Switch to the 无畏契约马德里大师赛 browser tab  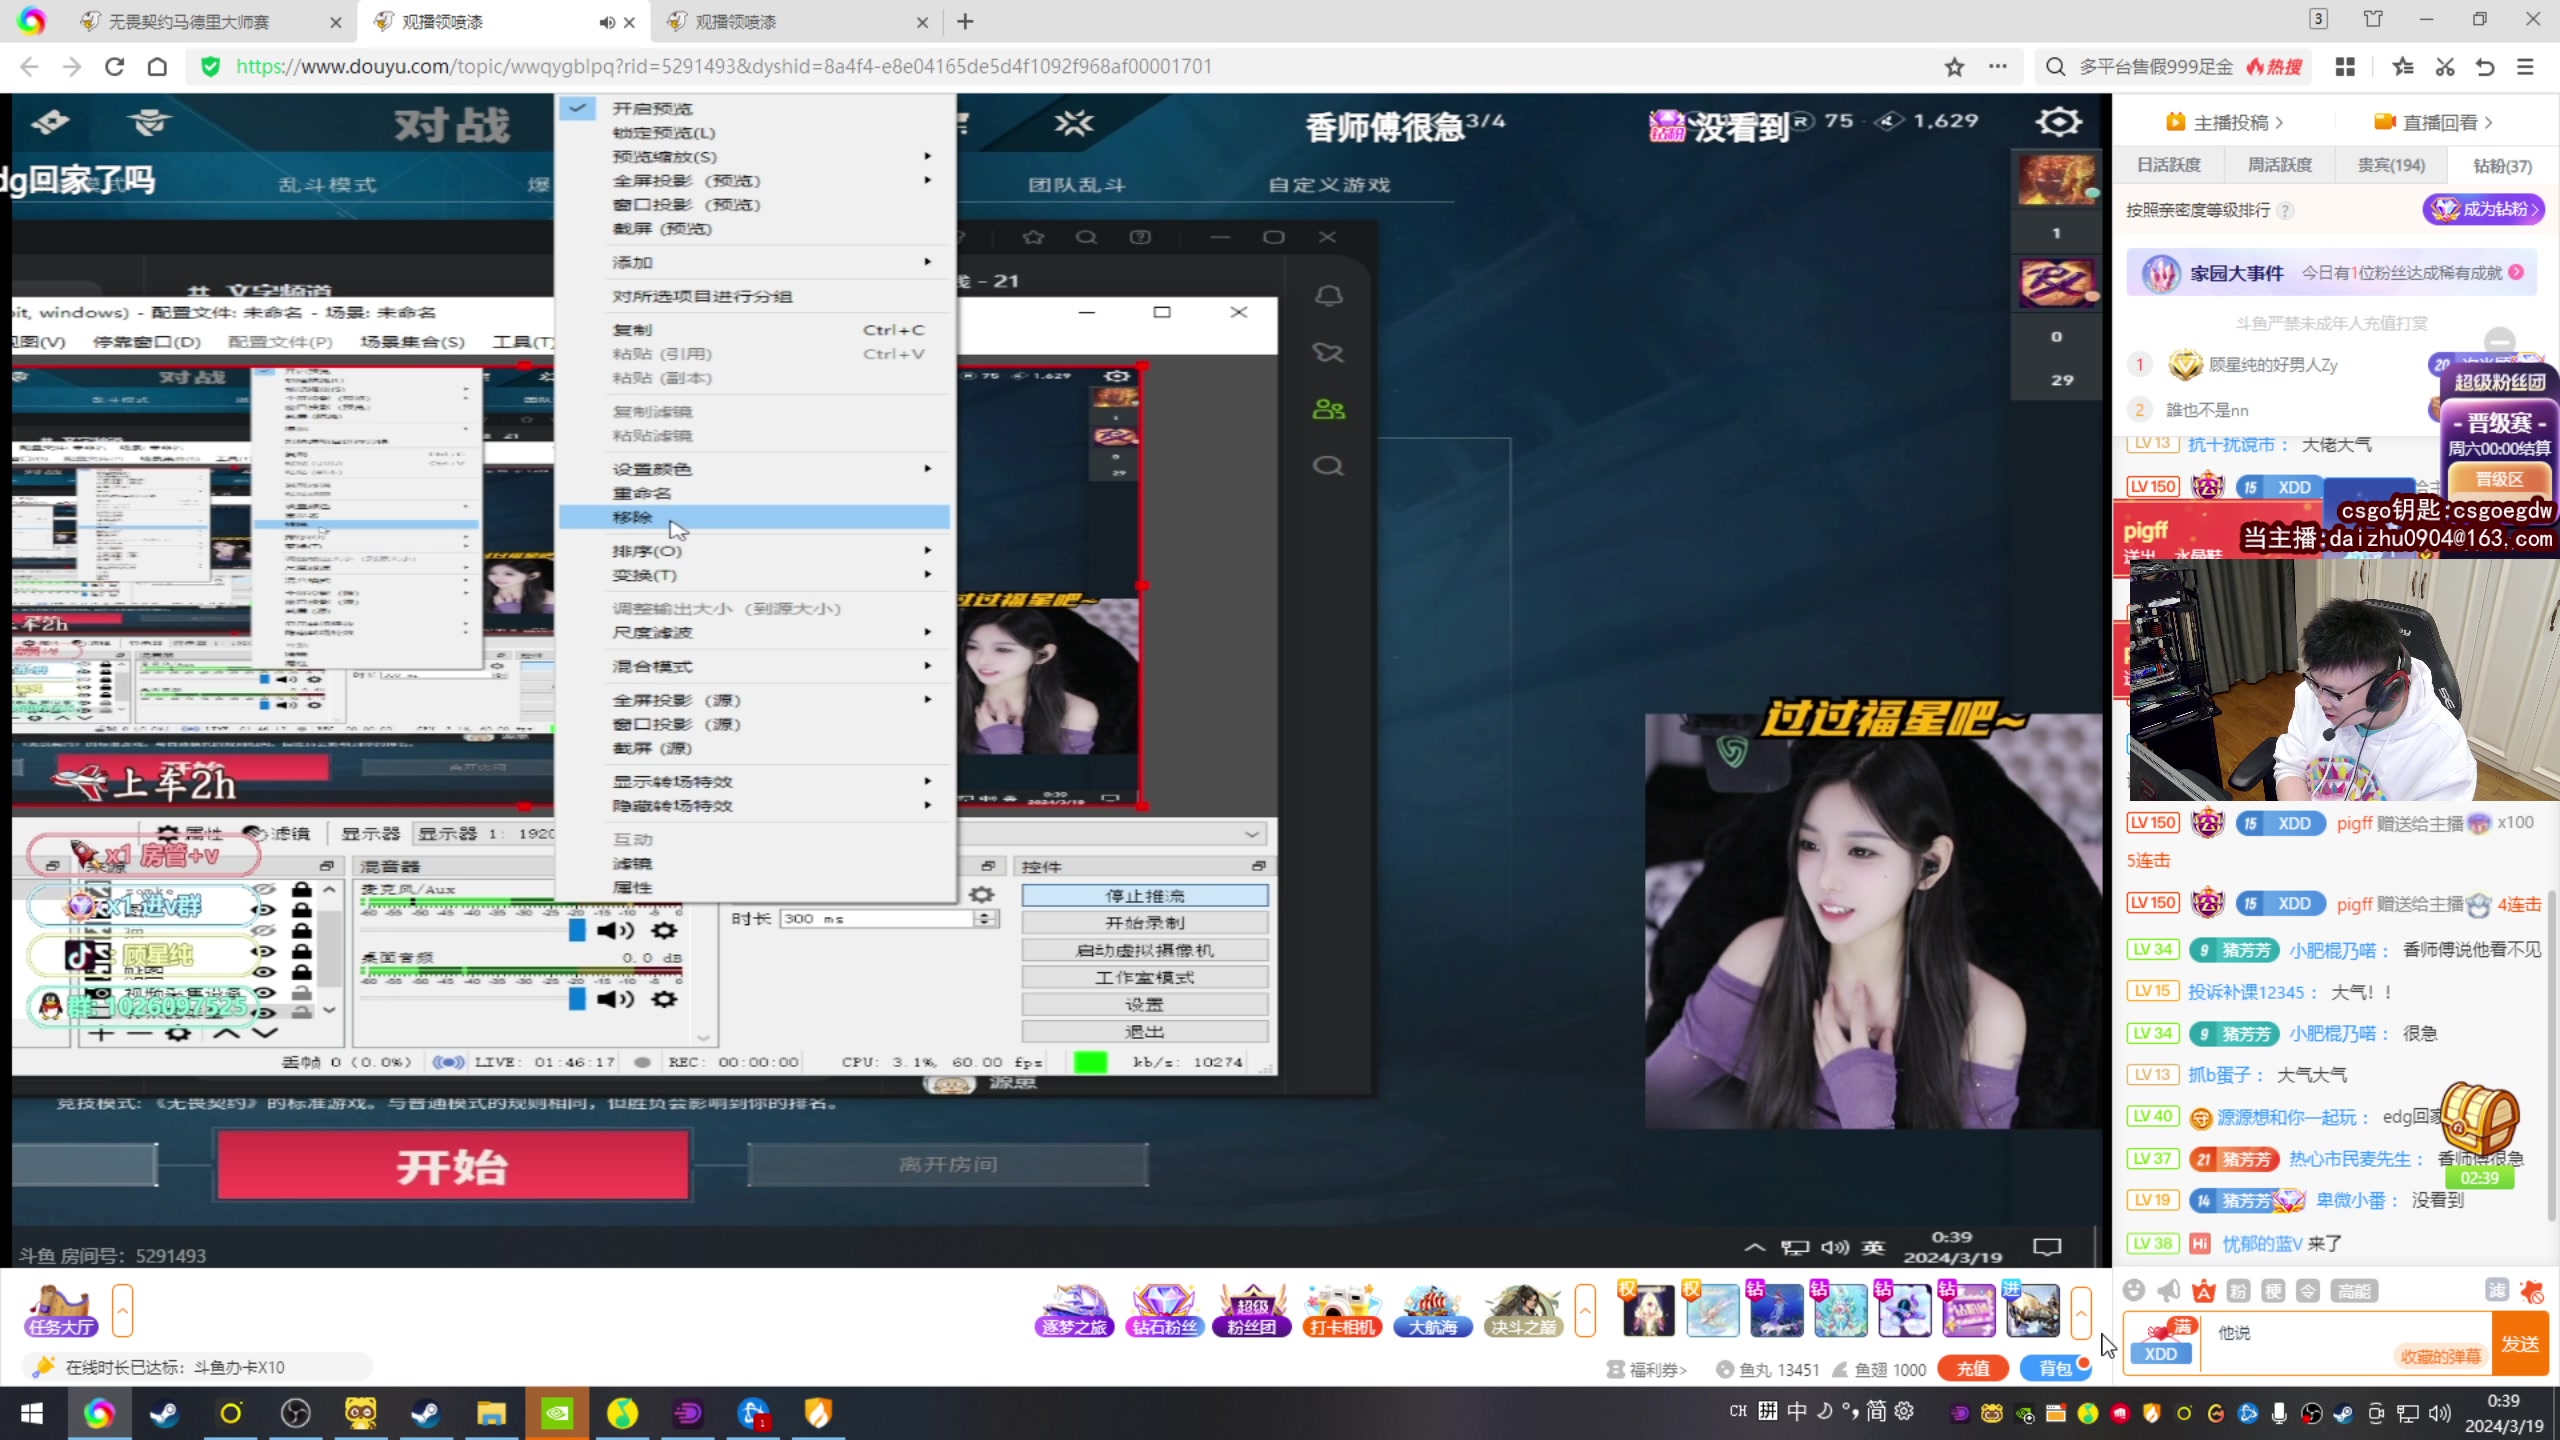point(211,21)
